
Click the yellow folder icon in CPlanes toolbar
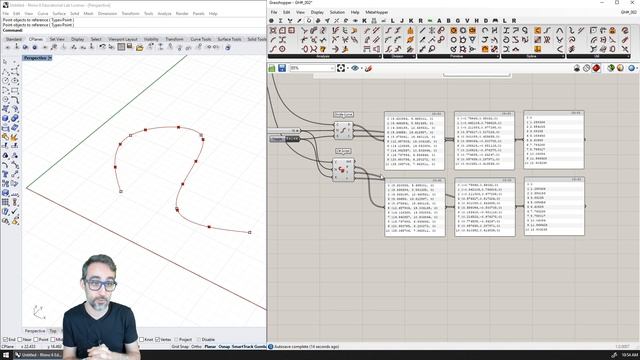click(x=140, y=47)
